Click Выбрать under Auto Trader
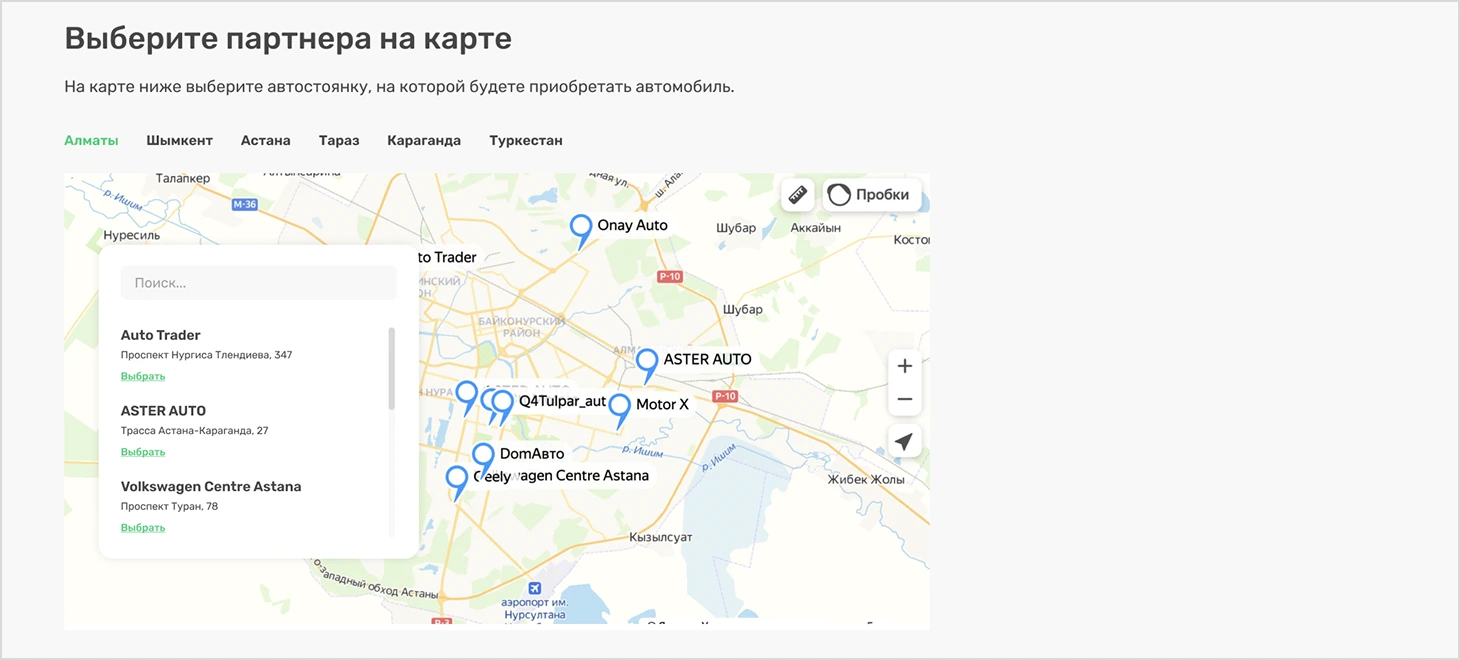The width and height of the screenshot is (1460, 660). (142, 375)
